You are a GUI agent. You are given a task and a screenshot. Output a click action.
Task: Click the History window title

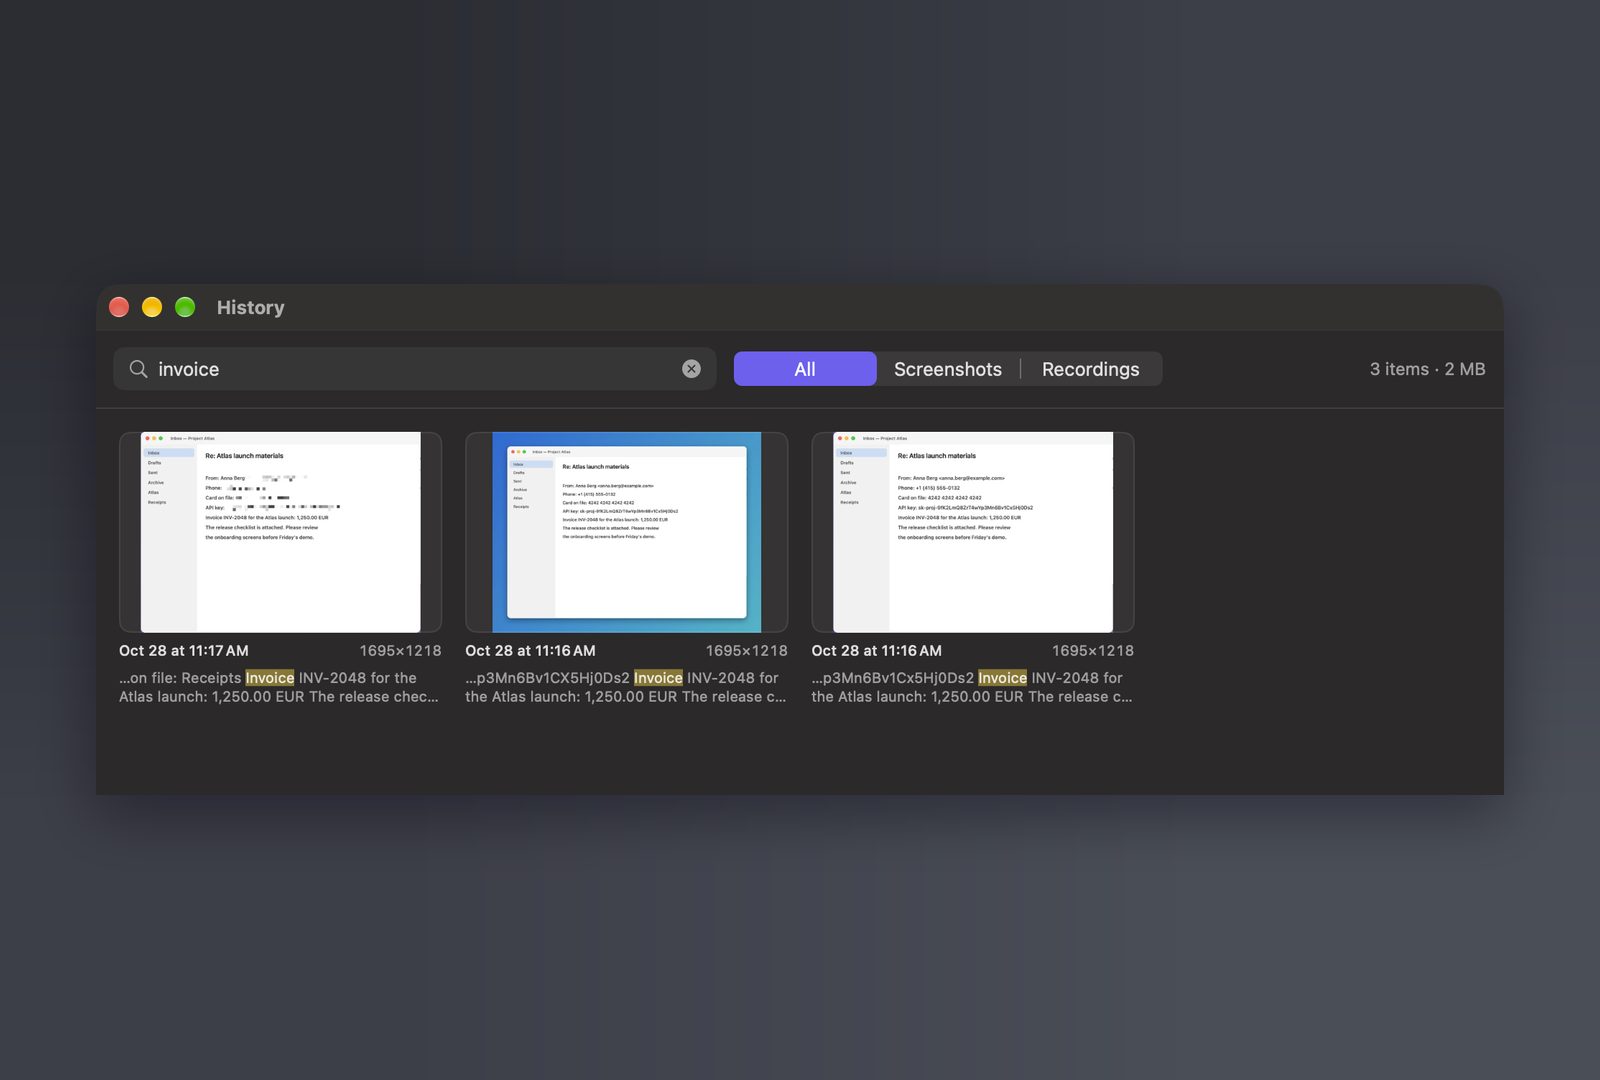click(x=251, y=307)
